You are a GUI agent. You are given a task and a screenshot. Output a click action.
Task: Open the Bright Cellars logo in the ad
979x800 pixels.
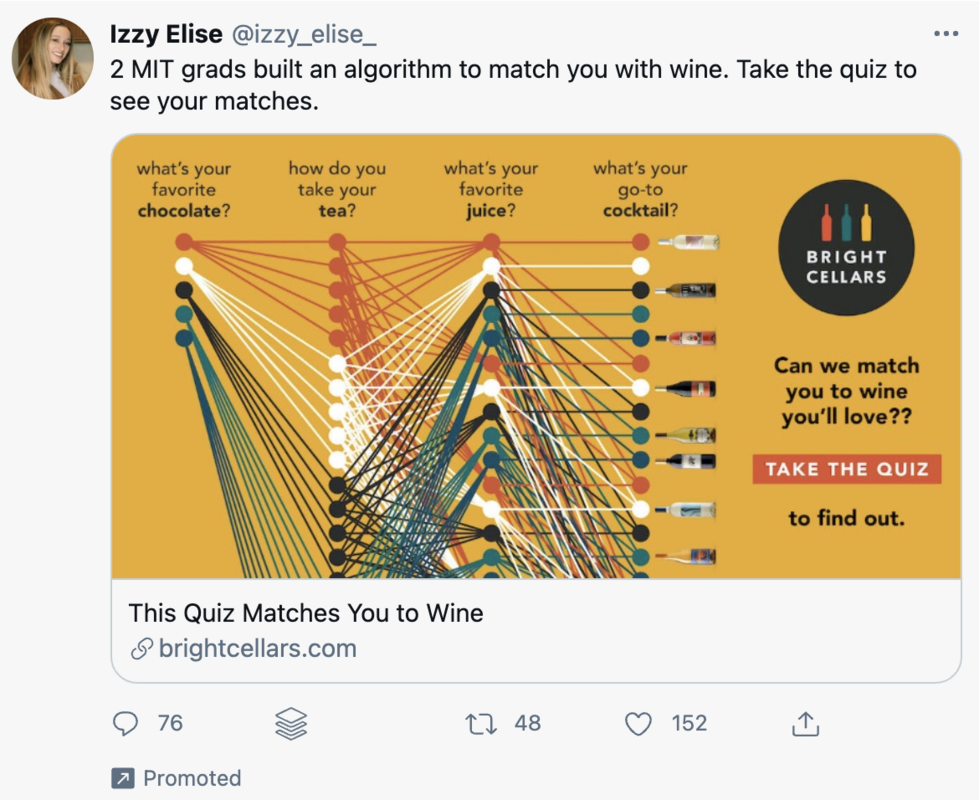(846, 245)
